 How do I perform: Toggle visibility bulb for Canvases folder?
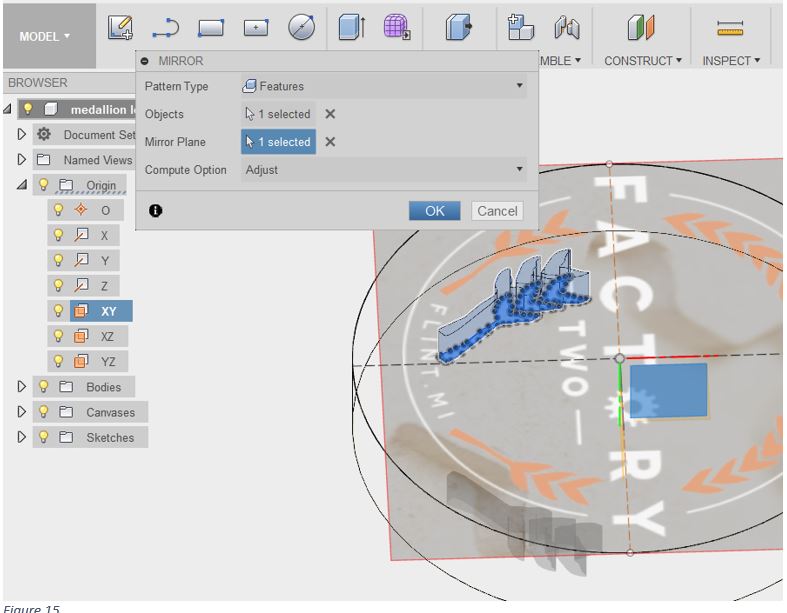[x=44, y=412]
